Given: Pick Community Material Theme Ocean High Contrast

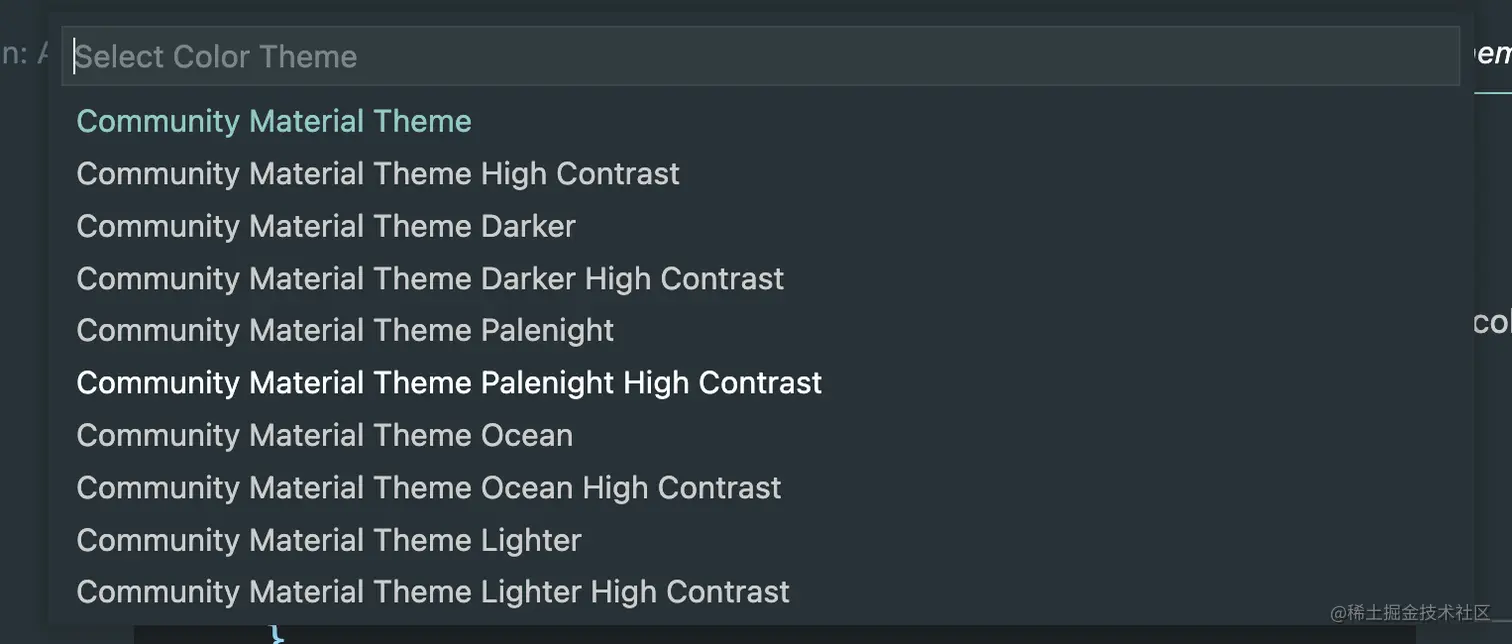Looking at the screenshot, I should tap(429, 488).
